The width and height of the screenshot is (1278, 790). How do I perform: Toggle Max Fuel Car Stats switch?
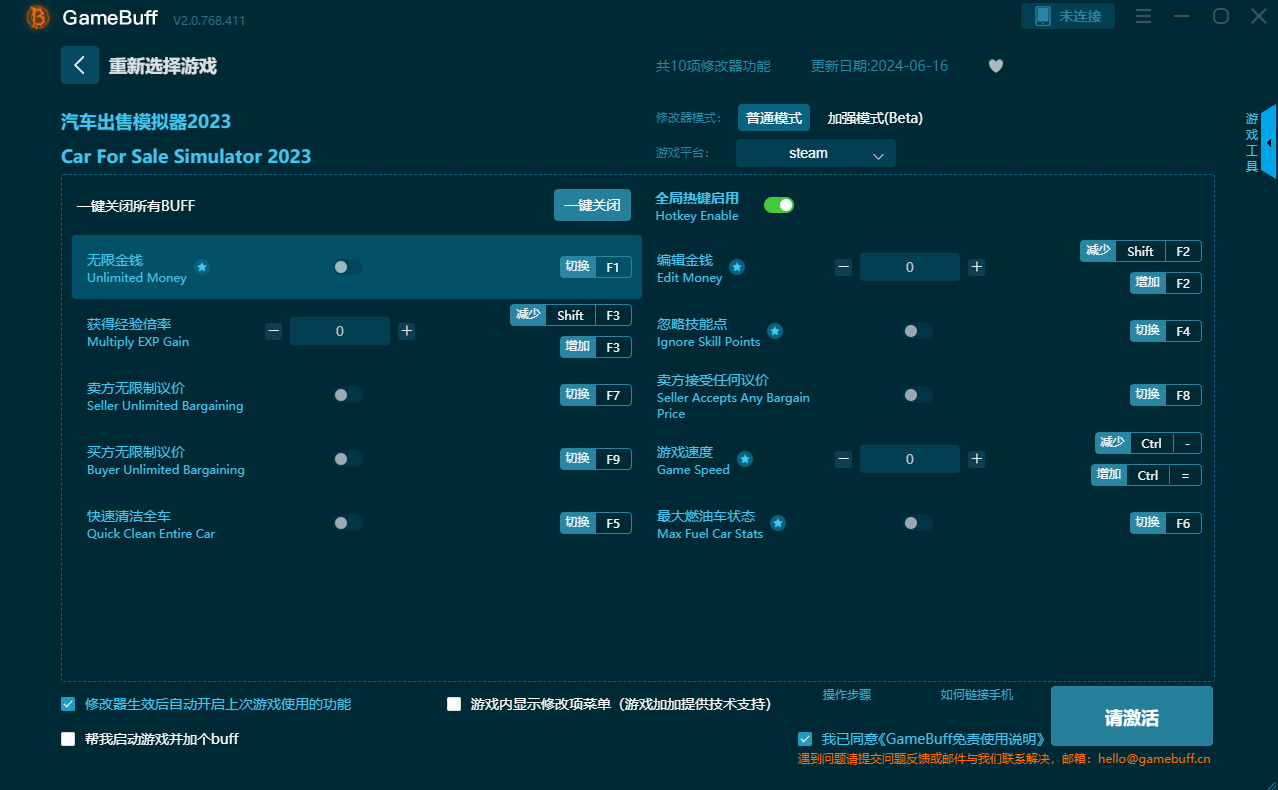click(918, 523)
